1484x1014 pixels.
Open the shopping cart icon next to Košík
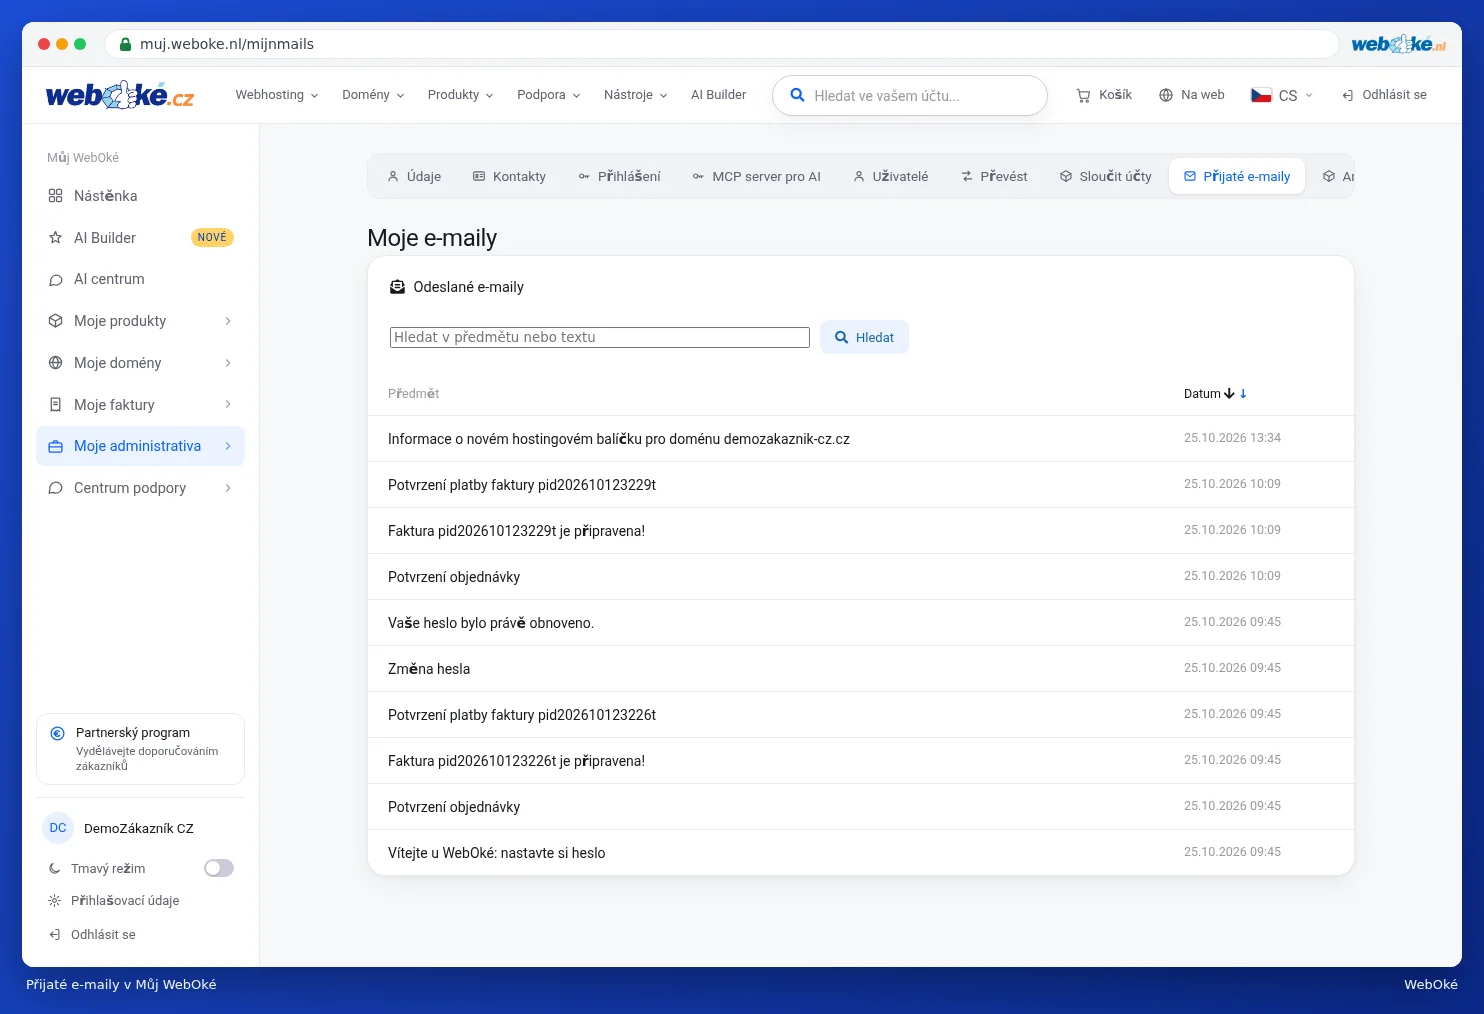tap(1083, 95)
